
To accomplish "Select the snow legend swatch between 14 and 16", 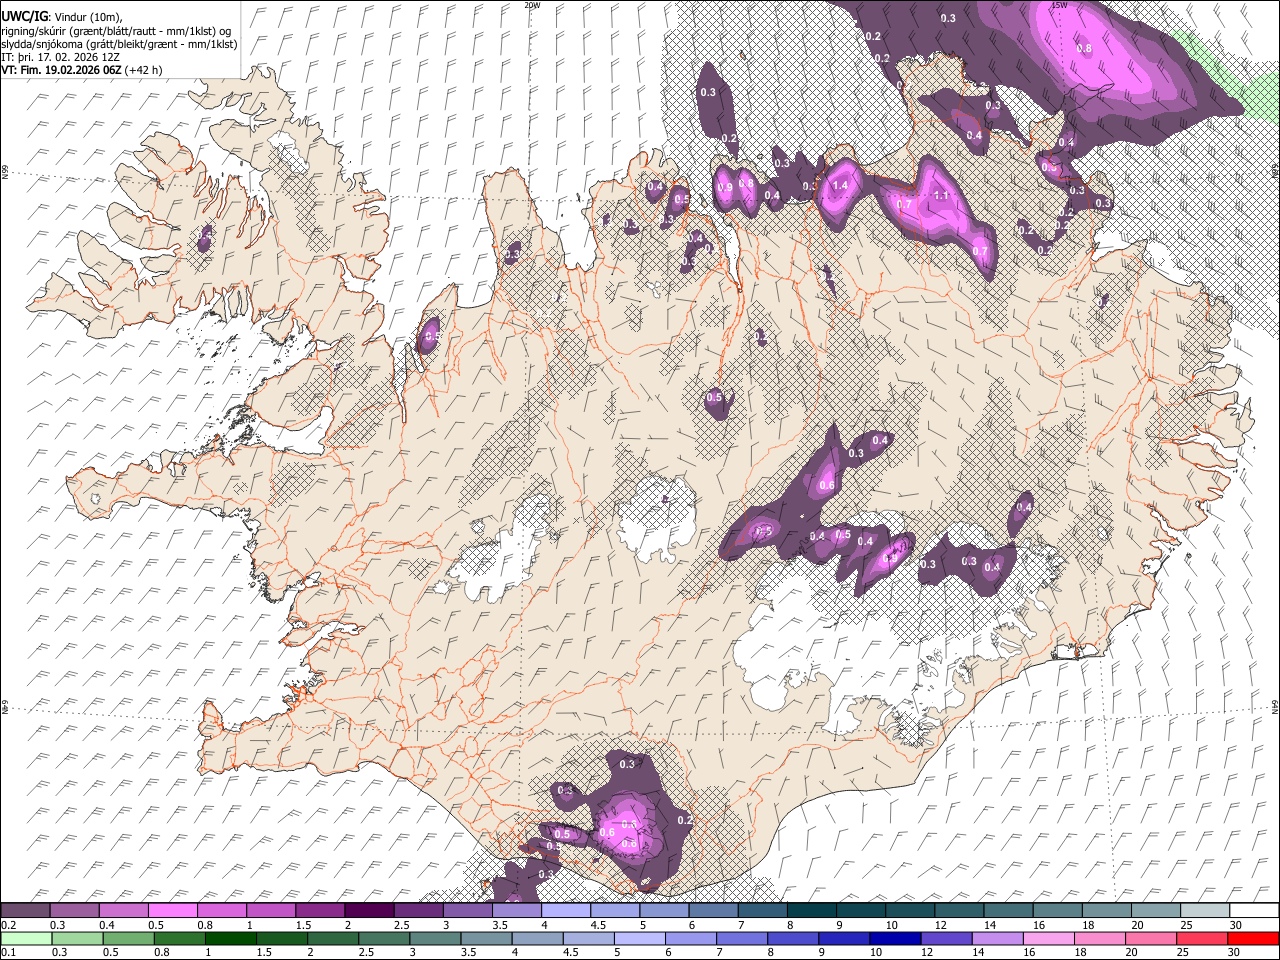I will (x=1008, y=910).
